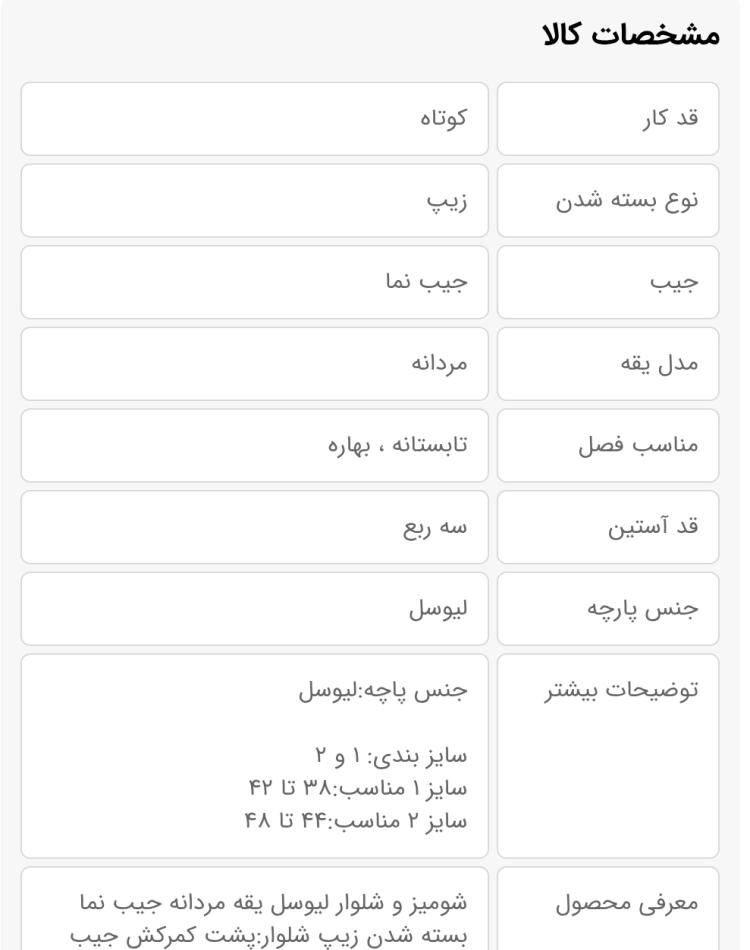Select the معرفی محصول label

pyautogui.click(x=626, y=903)
